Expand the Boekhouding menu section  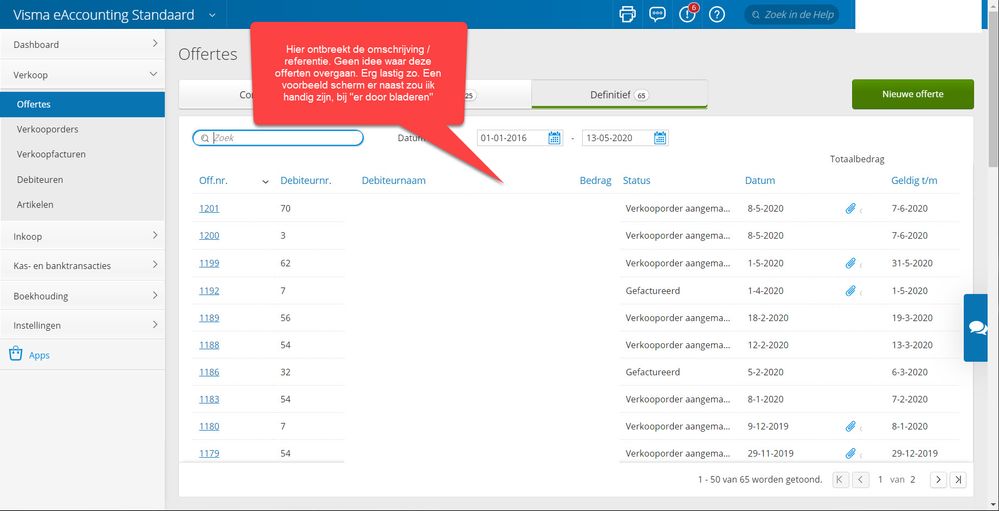click(155, 295)
